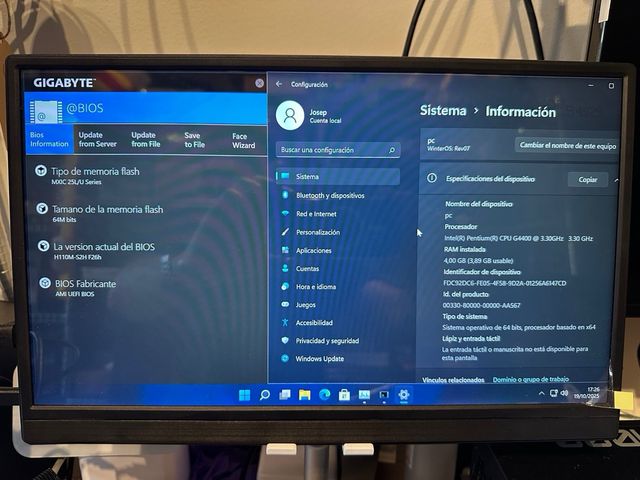Open Dominio o grupo de trabajo link

[x=531, y=380]
